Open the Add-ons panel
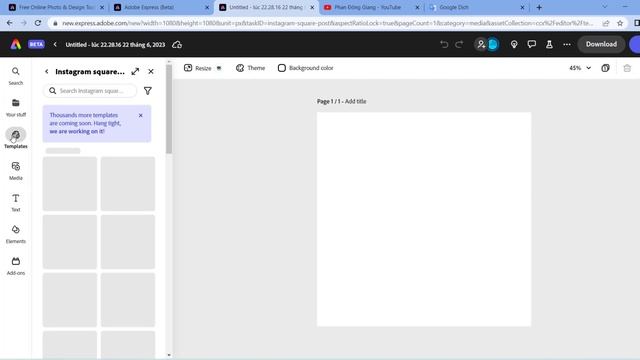The height and width of the screenshot is (360, 640). click(16, 266)
